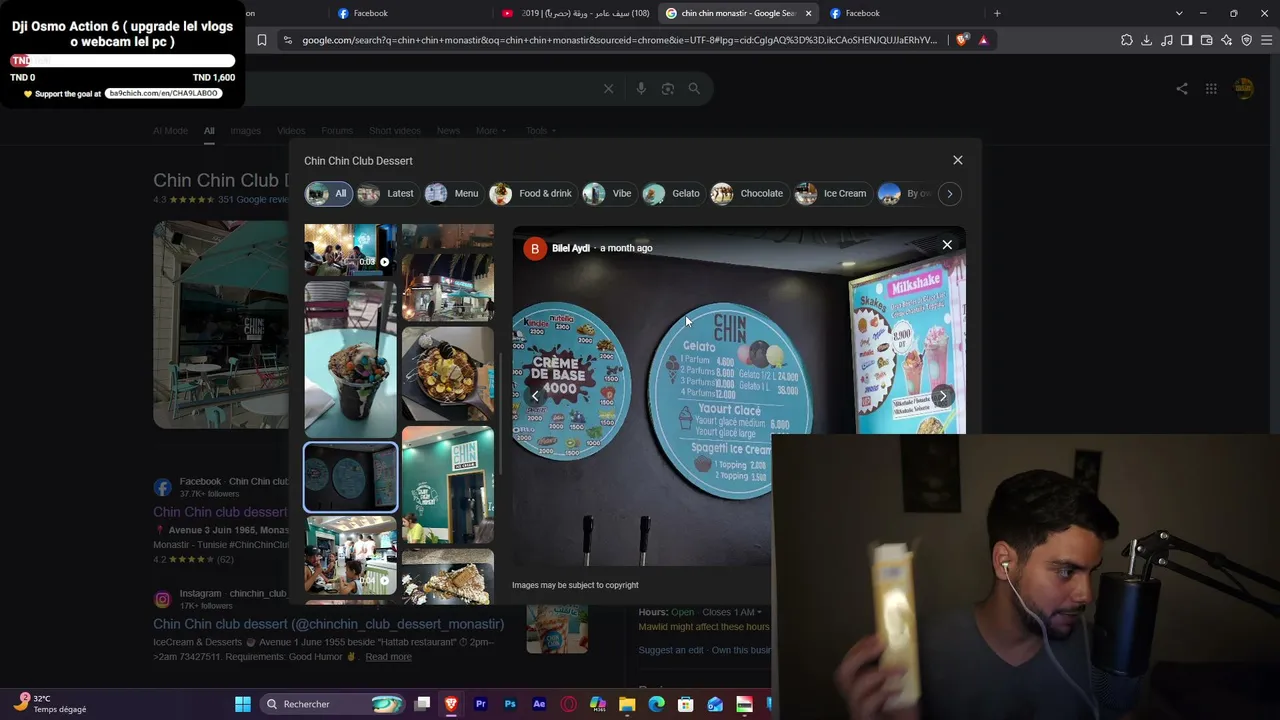This screenshot has height=720, width=1280.
Task: Start Google voice search
Action: pyautogui.click(x=641, y=89)
